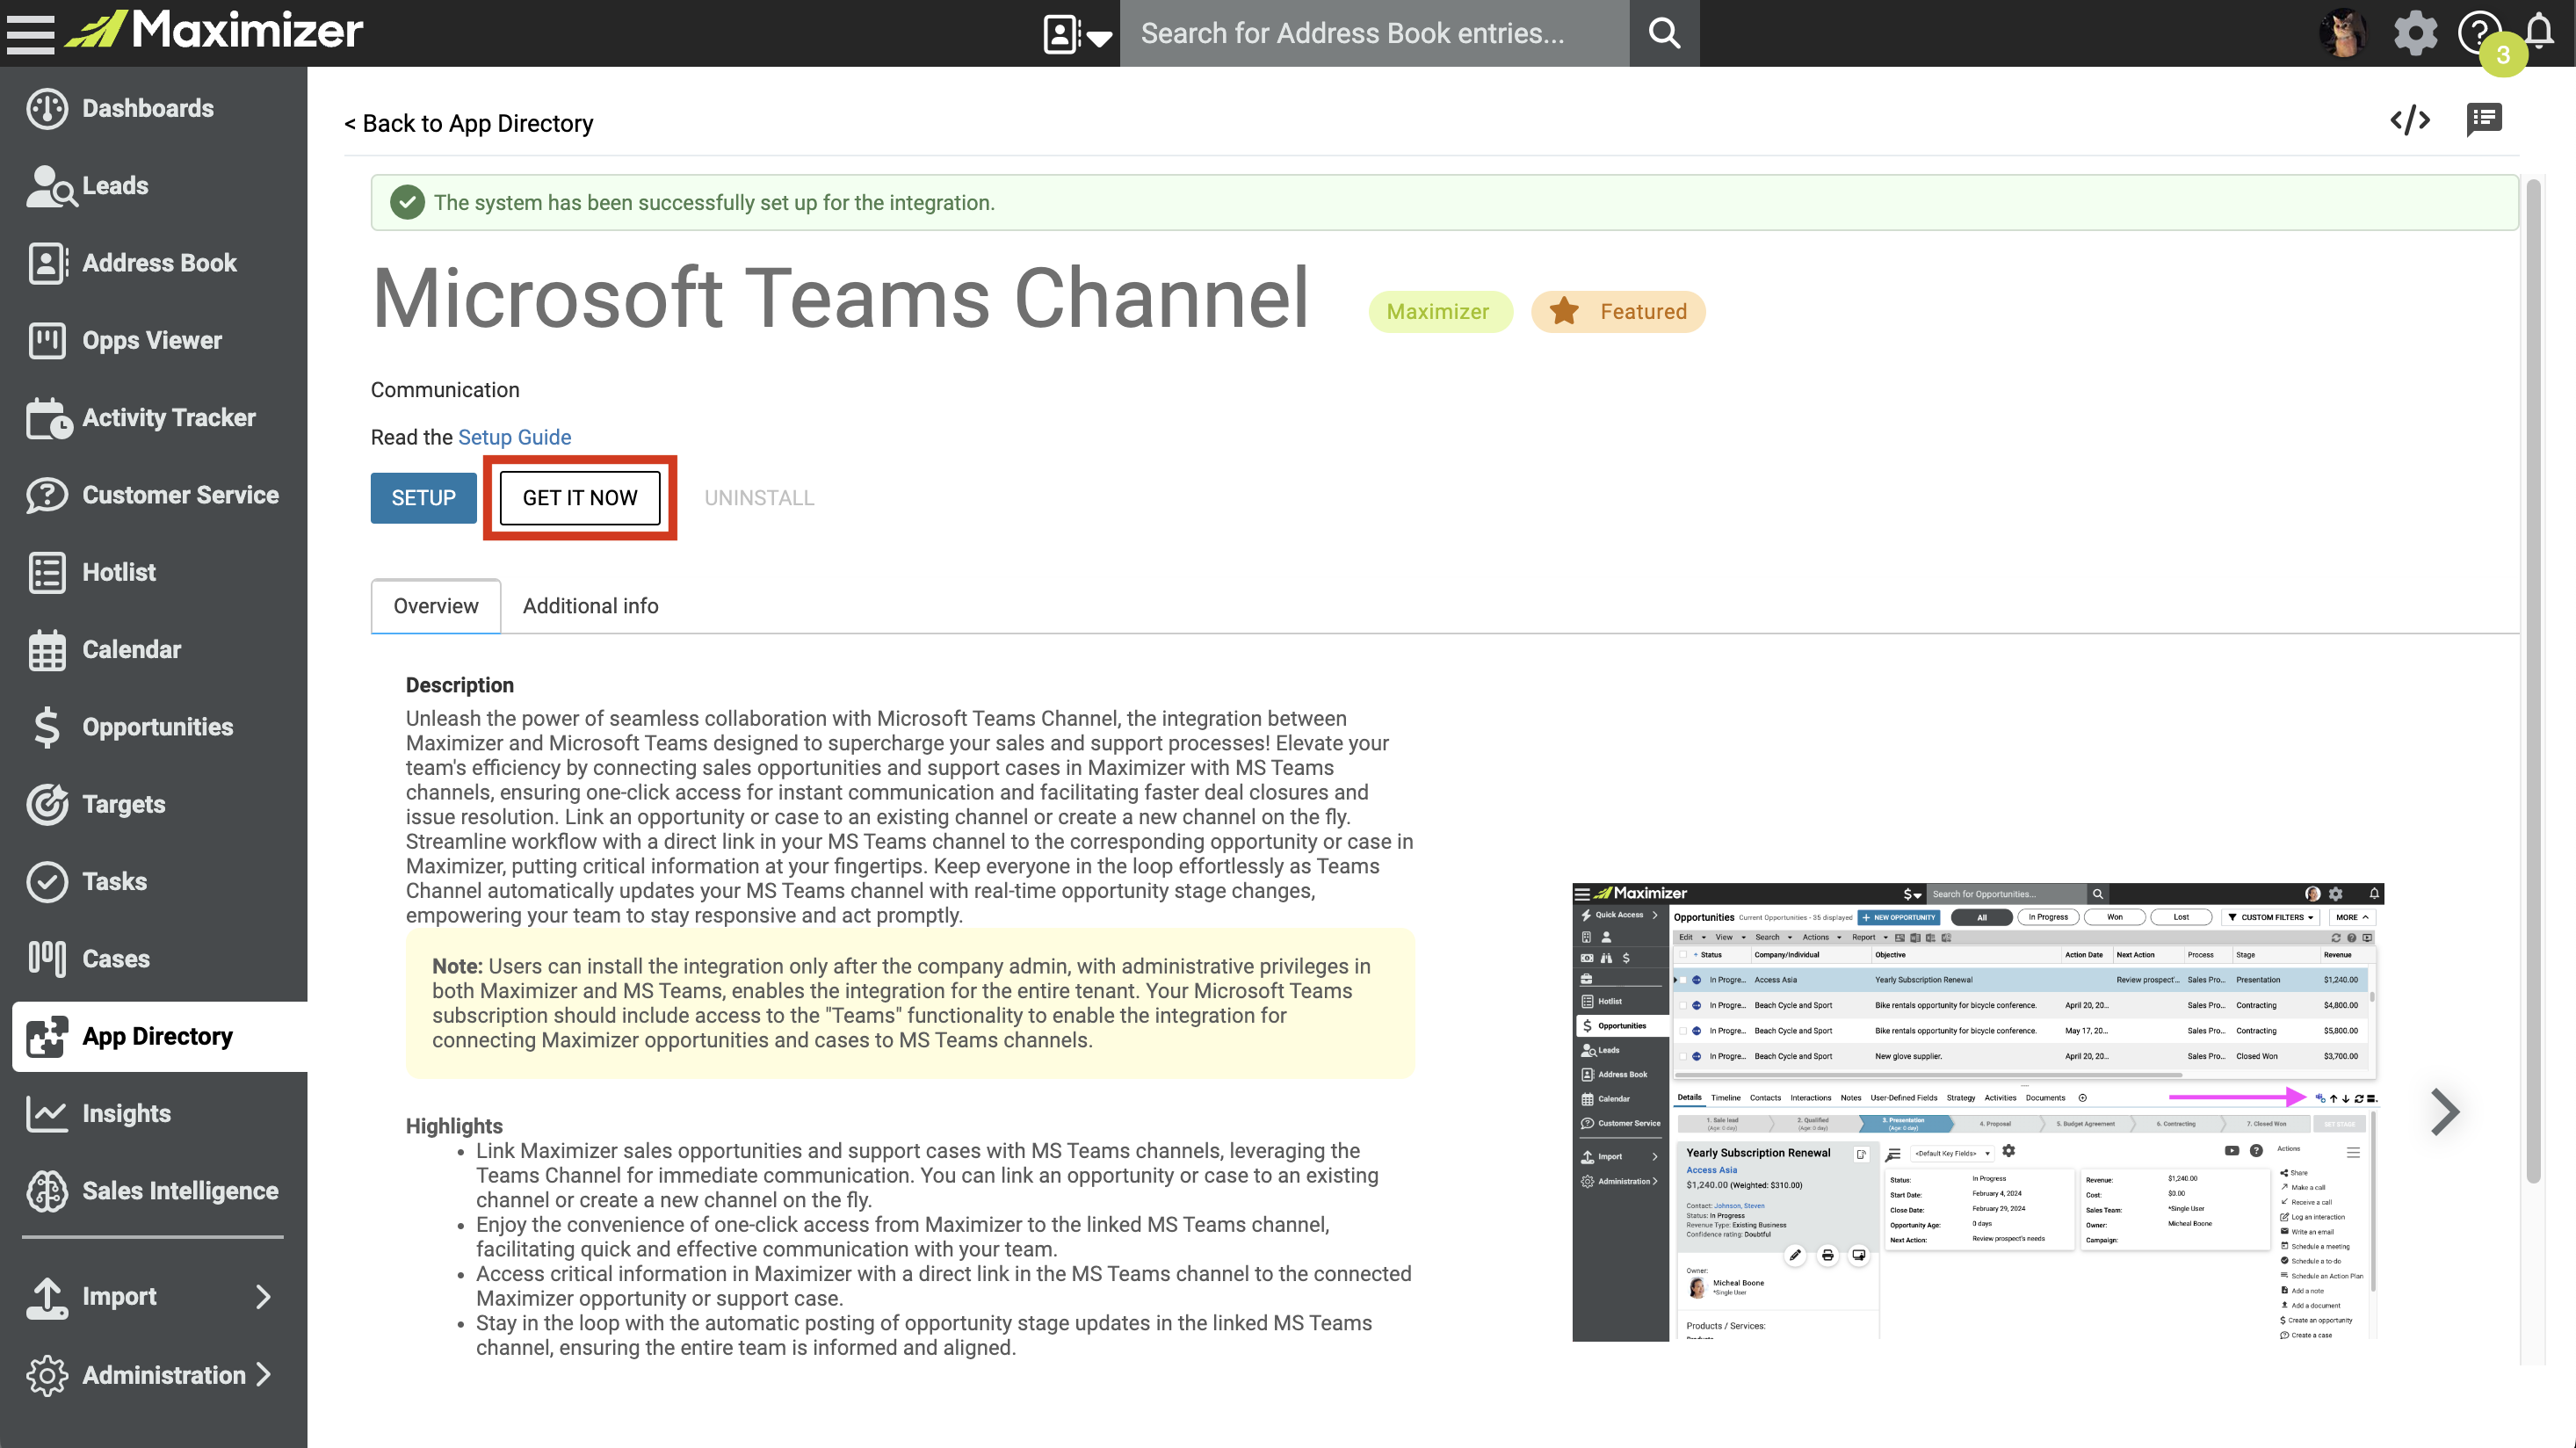Click the Featured badge

coord(1618,312)
